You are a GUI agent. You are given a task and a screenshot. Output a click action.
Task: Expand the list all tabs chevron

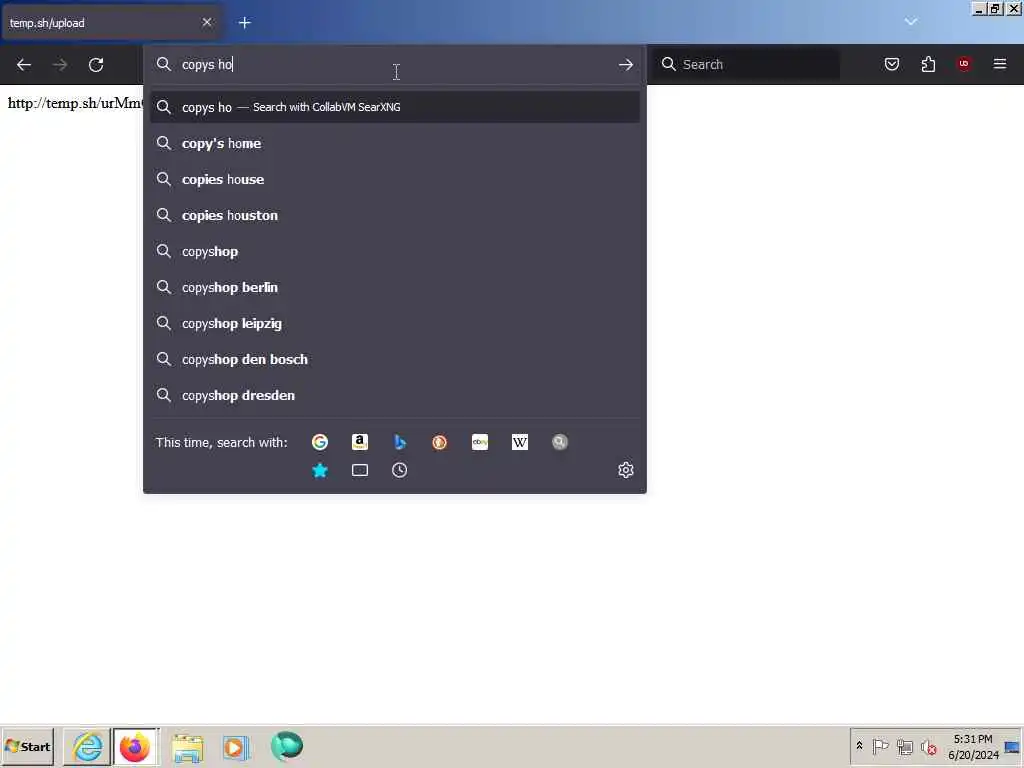pyautogui.click(x=911, y=22)
